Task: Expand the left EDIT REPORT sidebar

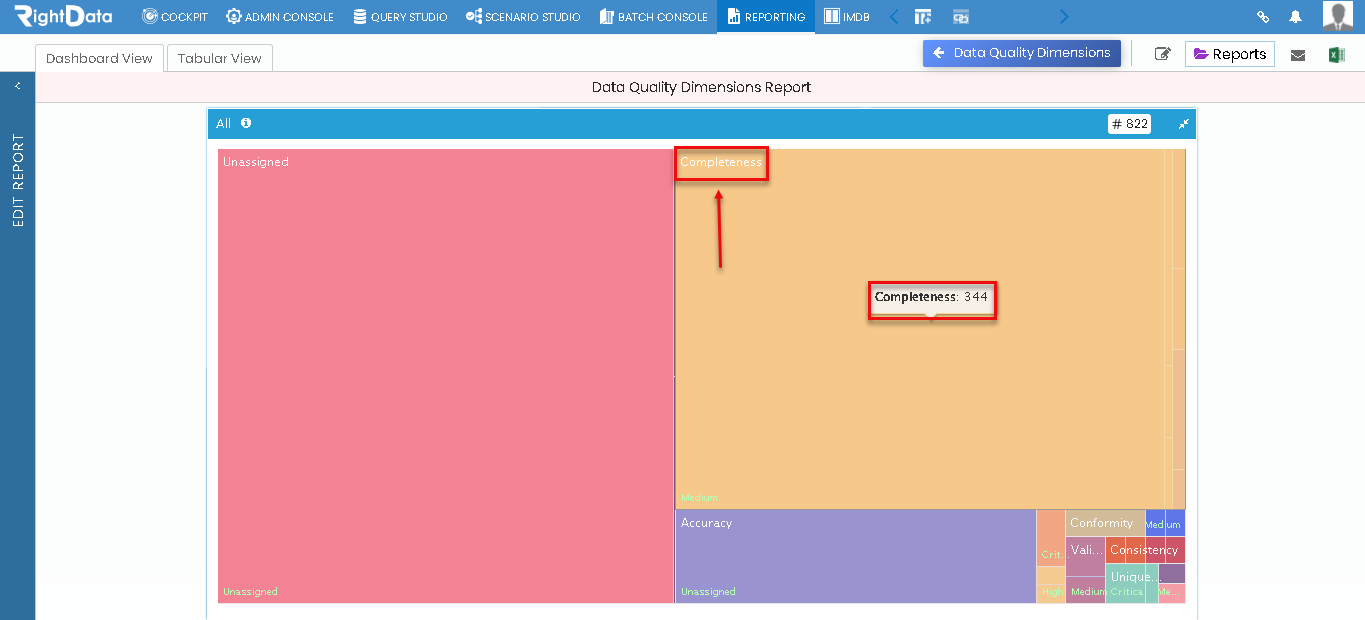Action: tap(17, 85)
